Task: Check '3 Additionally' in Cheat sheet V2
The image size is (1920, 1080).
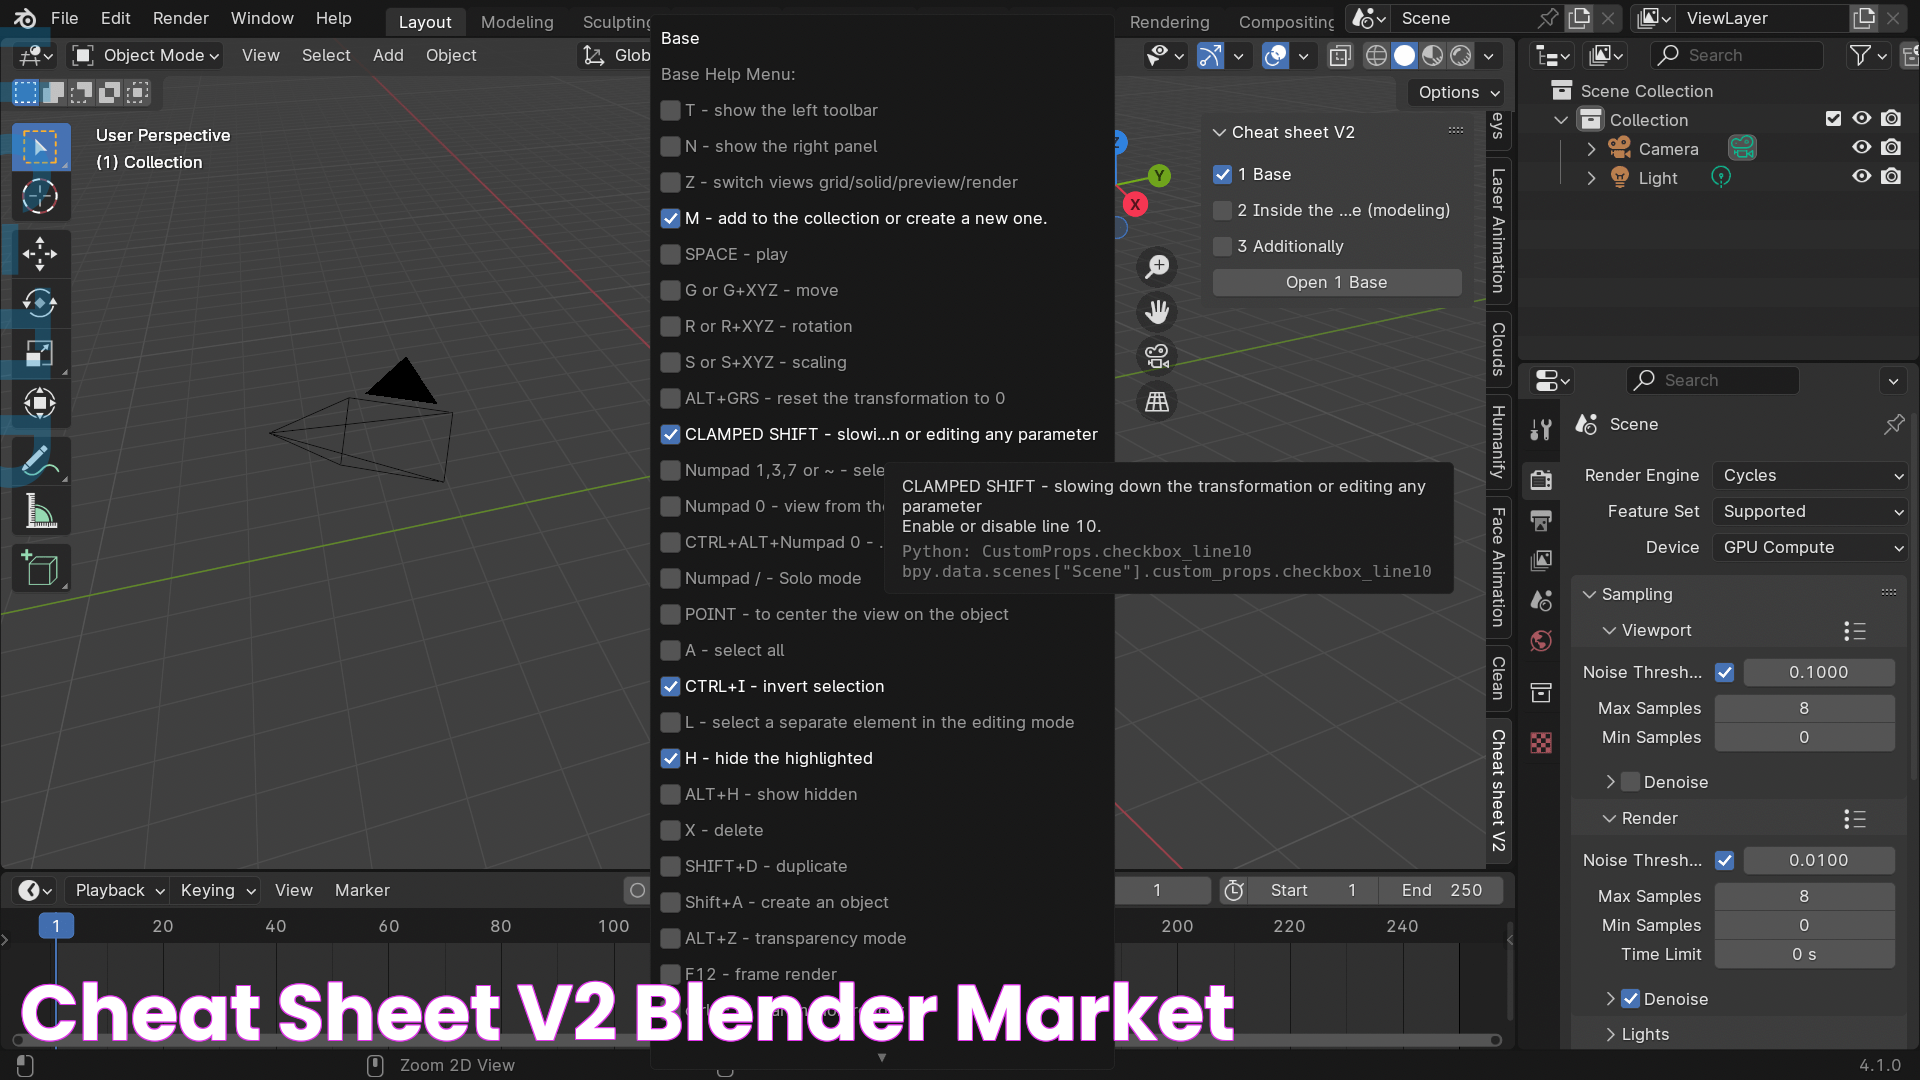Action: click(1222, 247)
